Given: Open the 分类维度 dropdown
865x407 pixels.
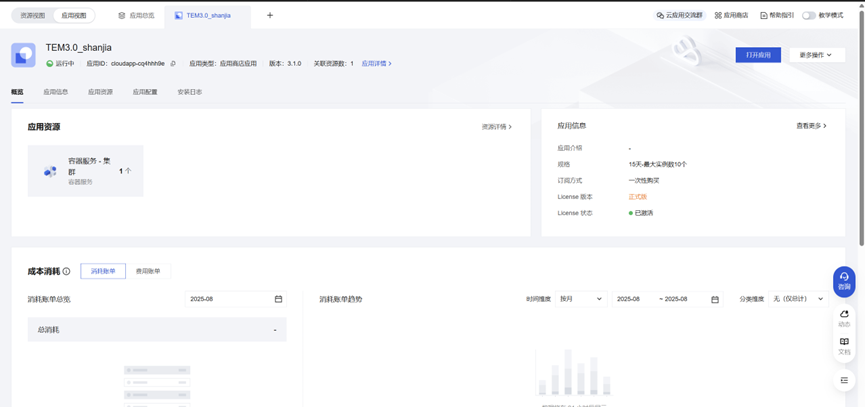Looking at the screenshot, I should (797, 299).
